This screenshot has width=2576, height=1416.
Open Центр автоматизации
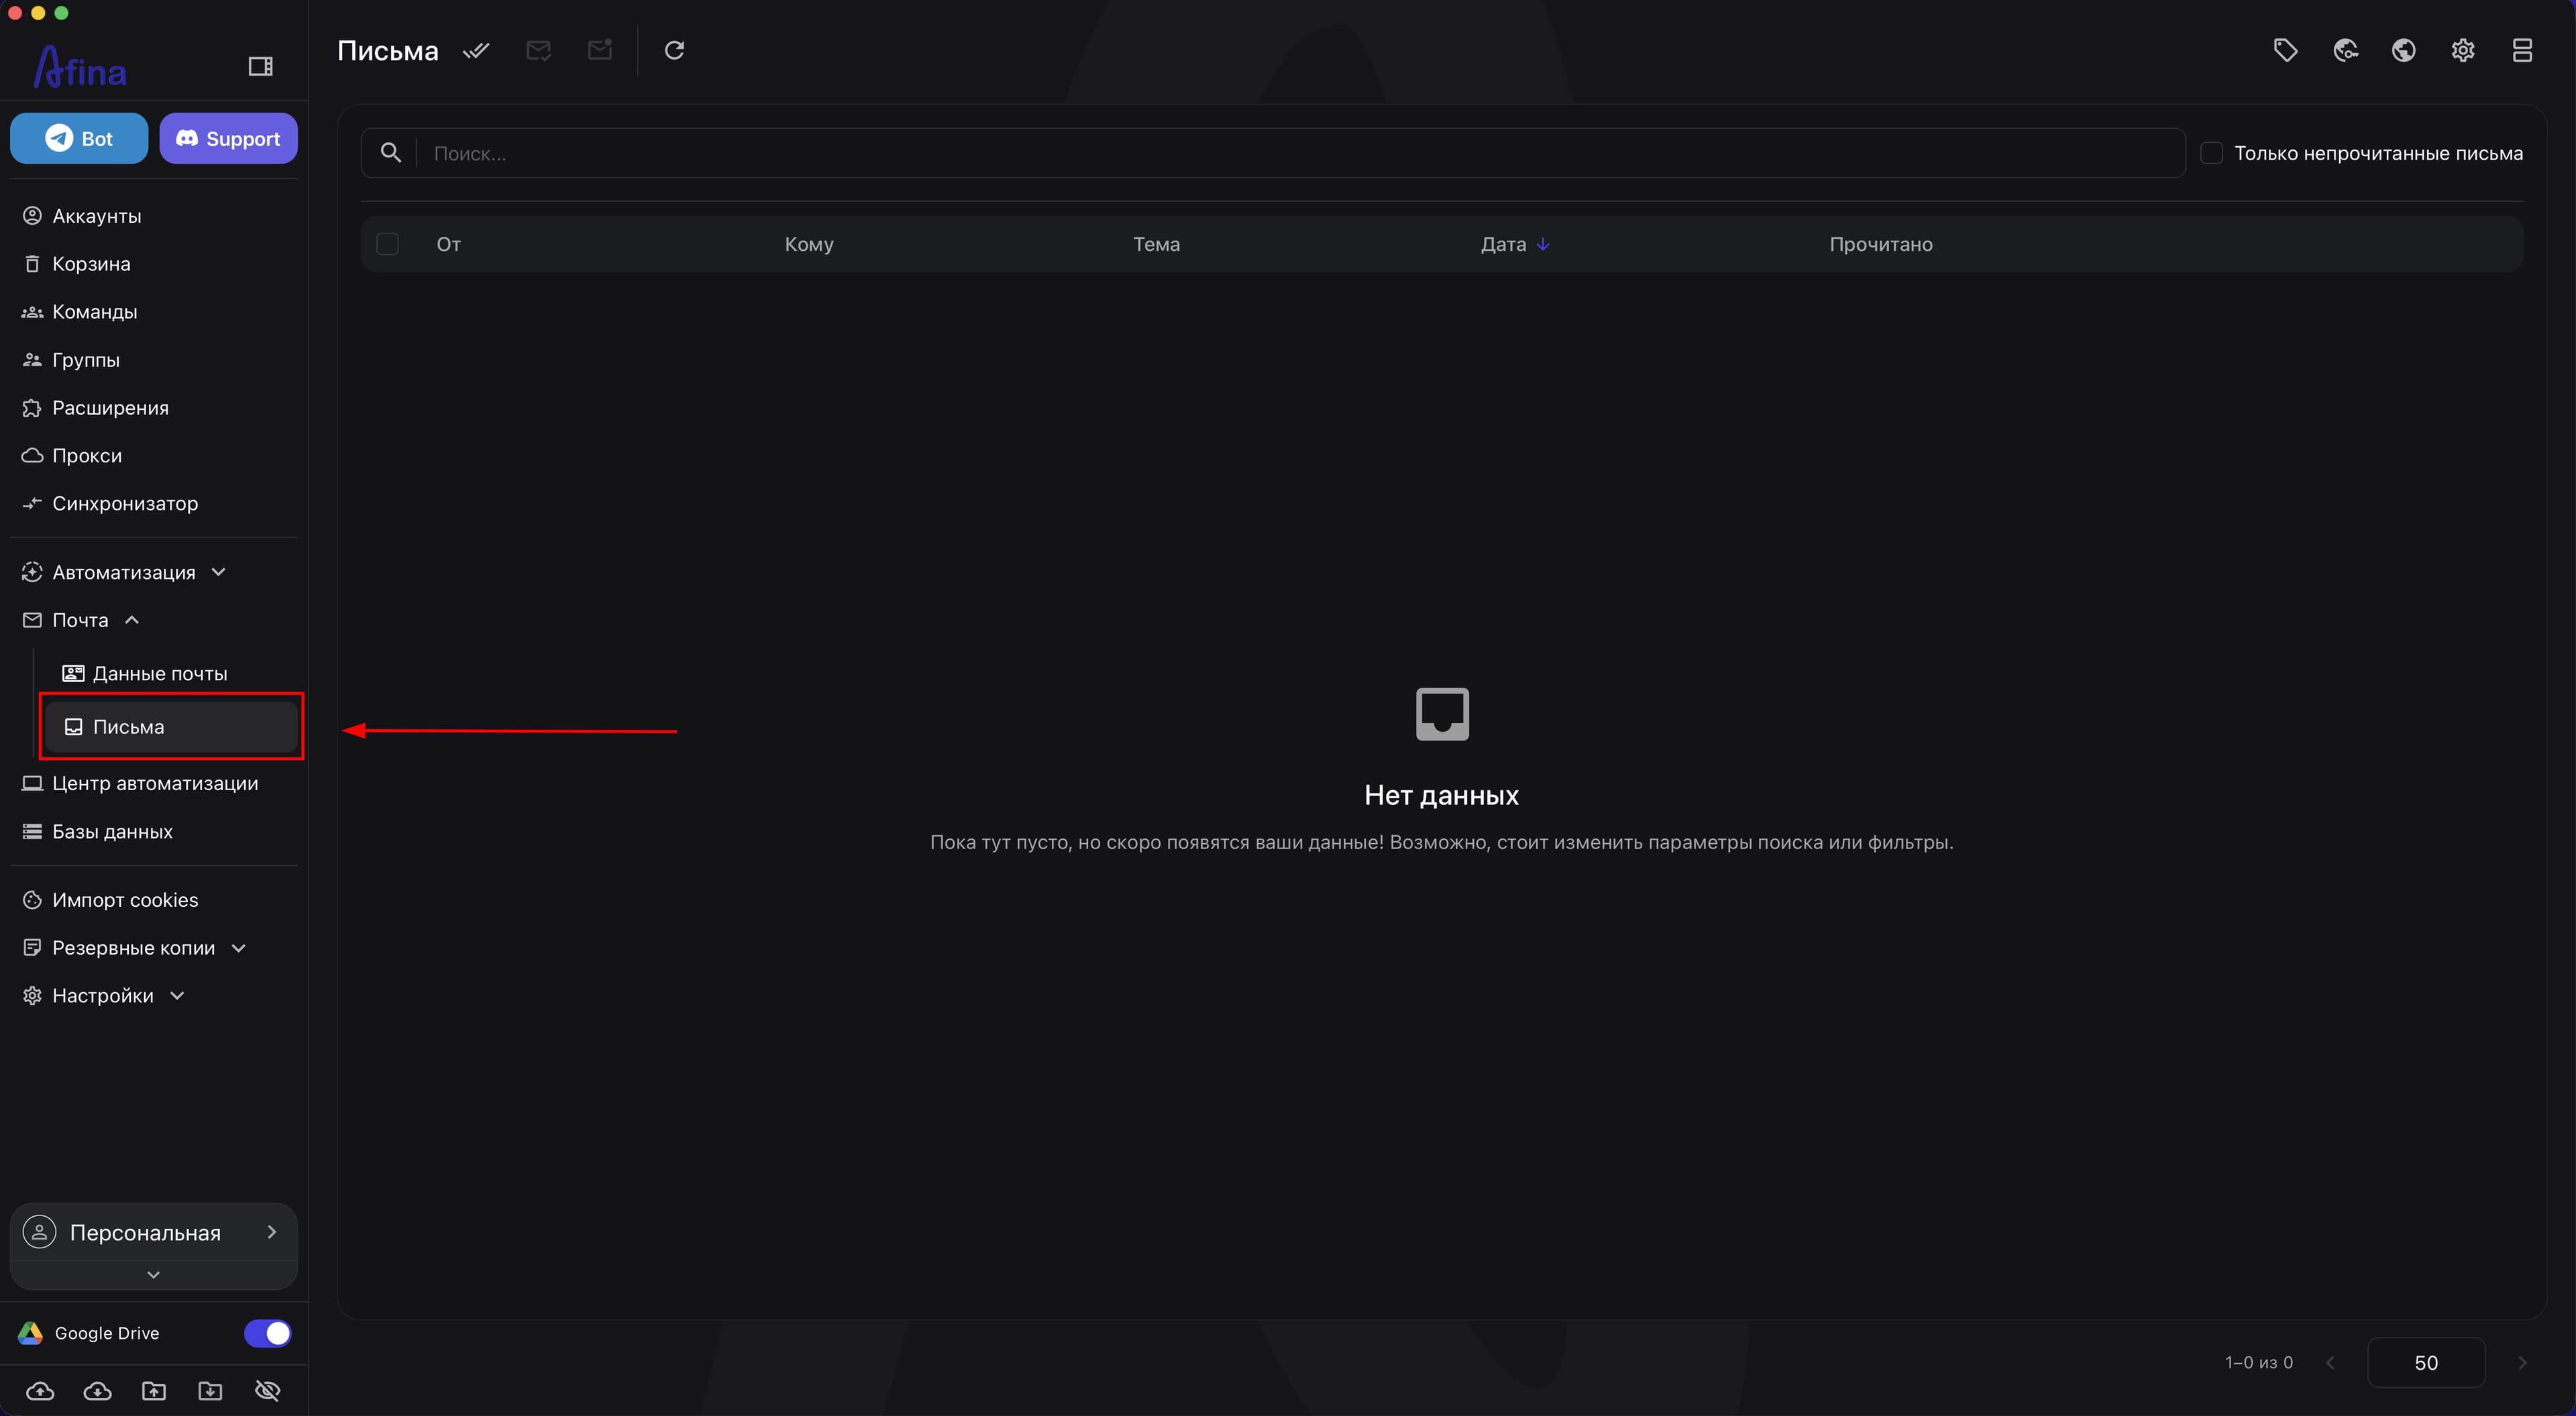coord(154,784)
